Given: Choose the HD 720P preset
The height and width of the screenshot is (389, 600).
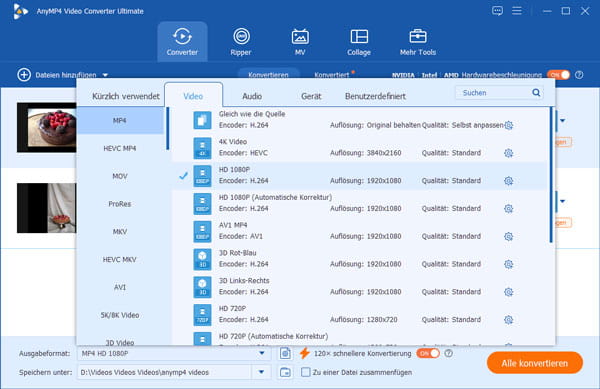Looking at the screenshot, I should pos(360,314).
